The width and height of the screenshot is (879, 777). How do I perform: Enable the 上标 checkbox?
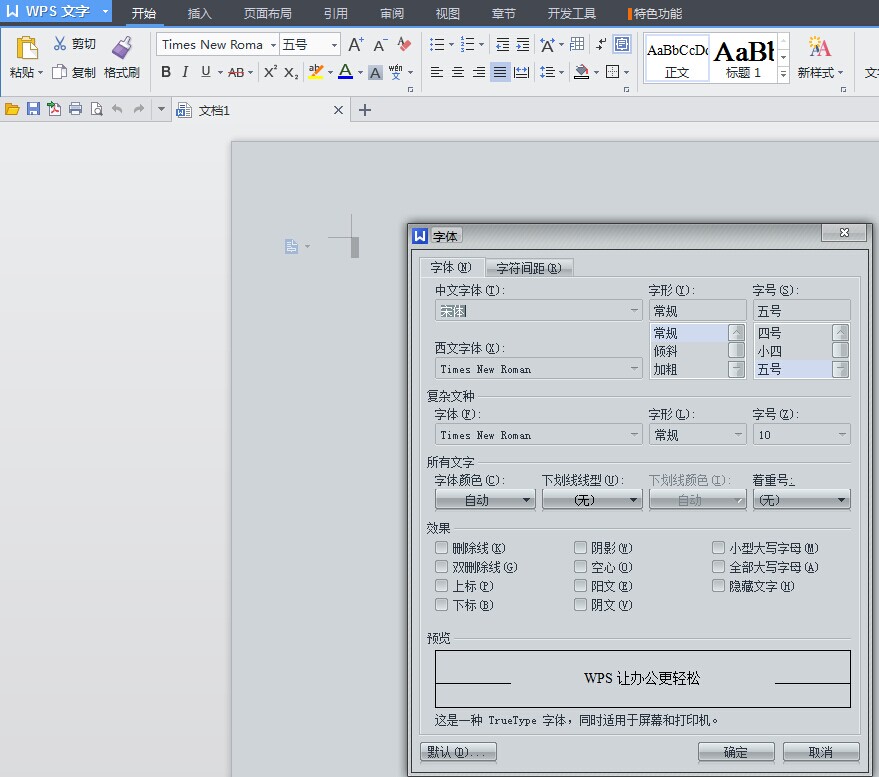[x=442, y=586]
